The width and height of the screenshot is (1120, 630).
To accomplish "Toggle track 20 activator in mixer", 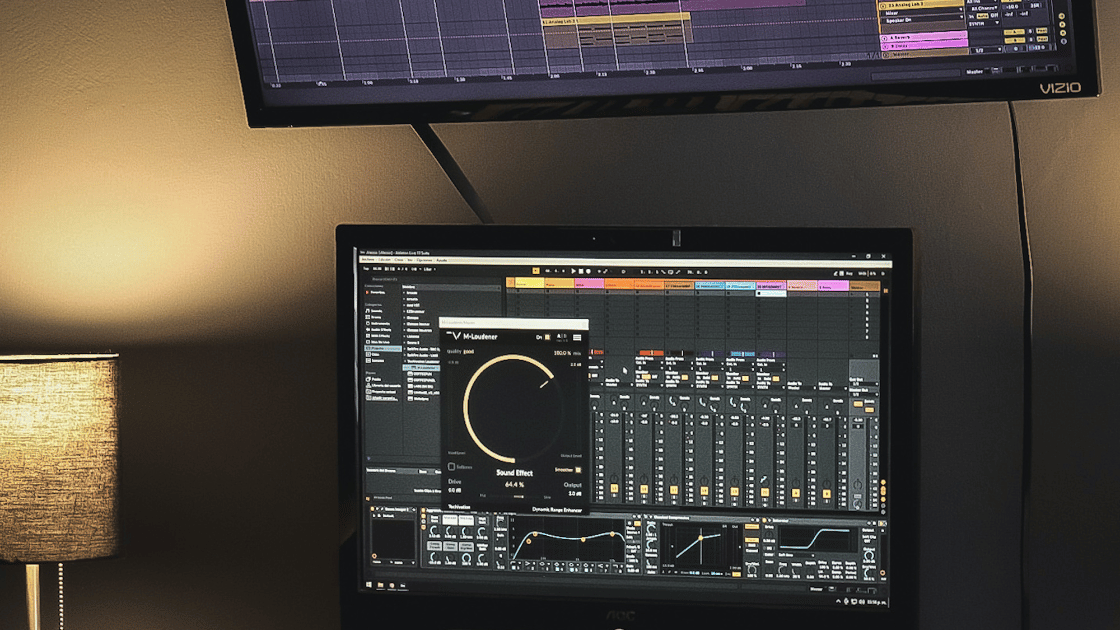I will pyautogui.click(x=766, y=493).
